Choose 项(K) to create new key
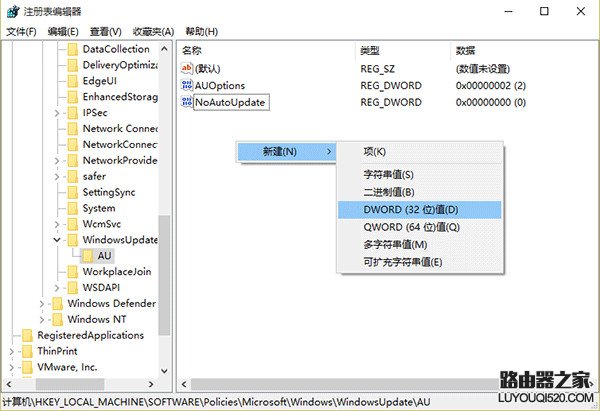Screen dimensions: 600x411 [419, 152]
